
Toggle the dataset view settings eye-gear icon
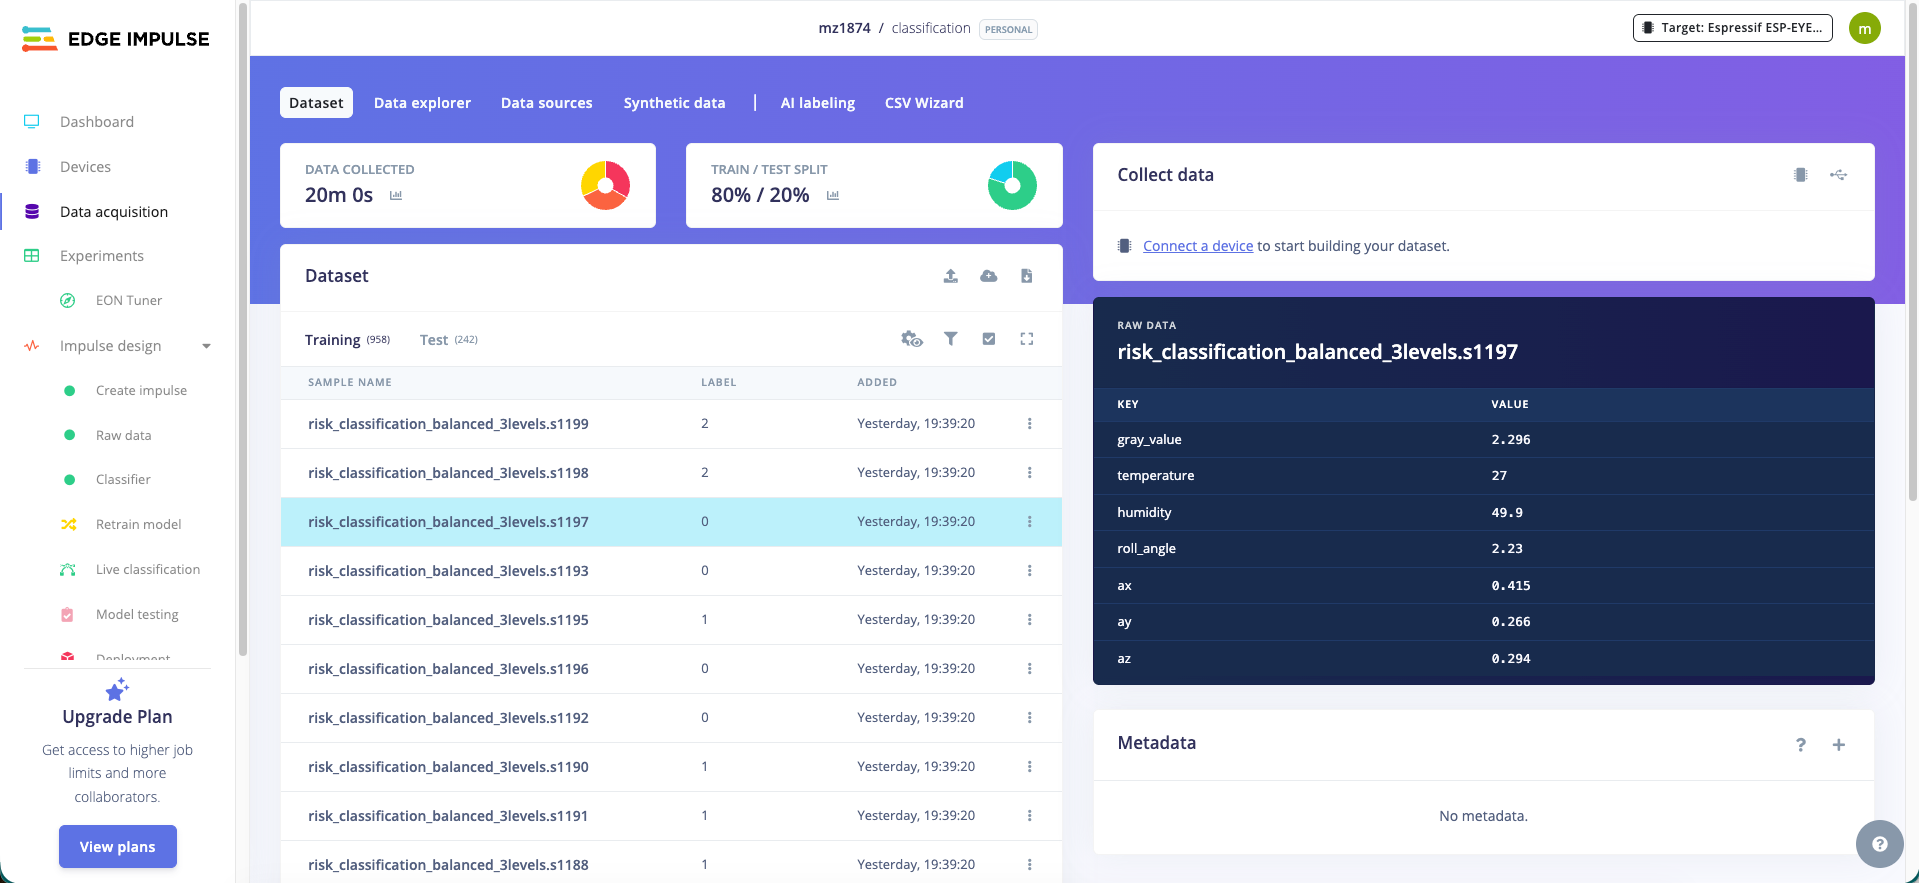(911, 339)
